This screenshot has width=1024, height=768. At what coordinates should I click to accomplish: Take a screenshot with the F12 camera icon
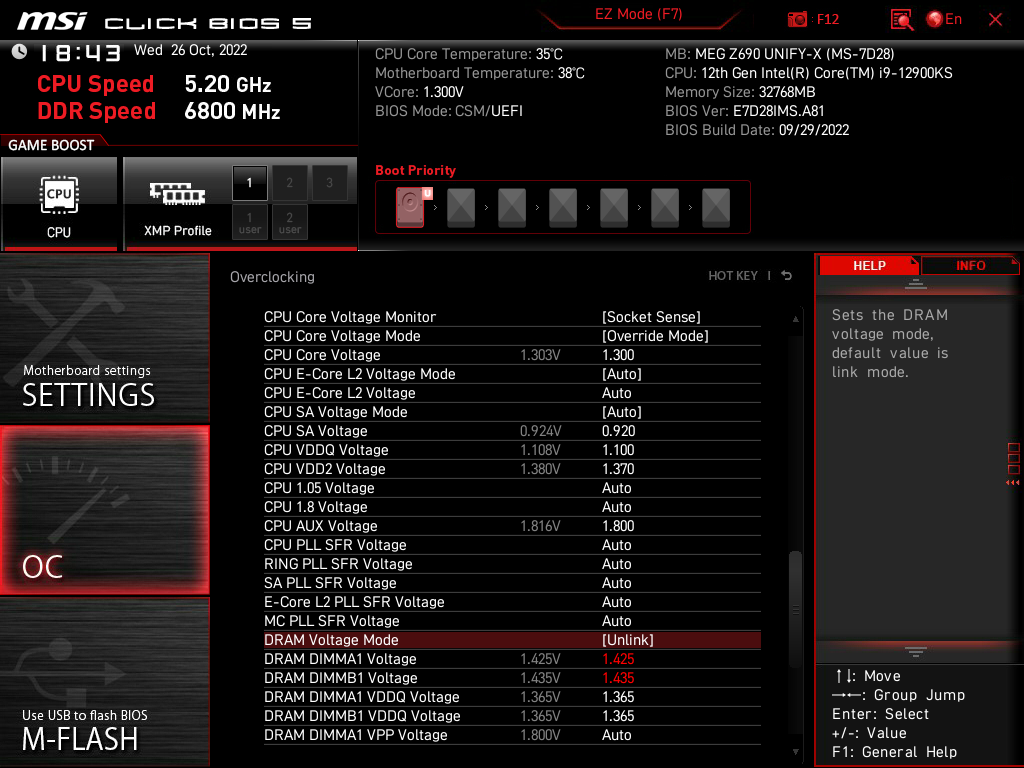(x=797, y=19)
